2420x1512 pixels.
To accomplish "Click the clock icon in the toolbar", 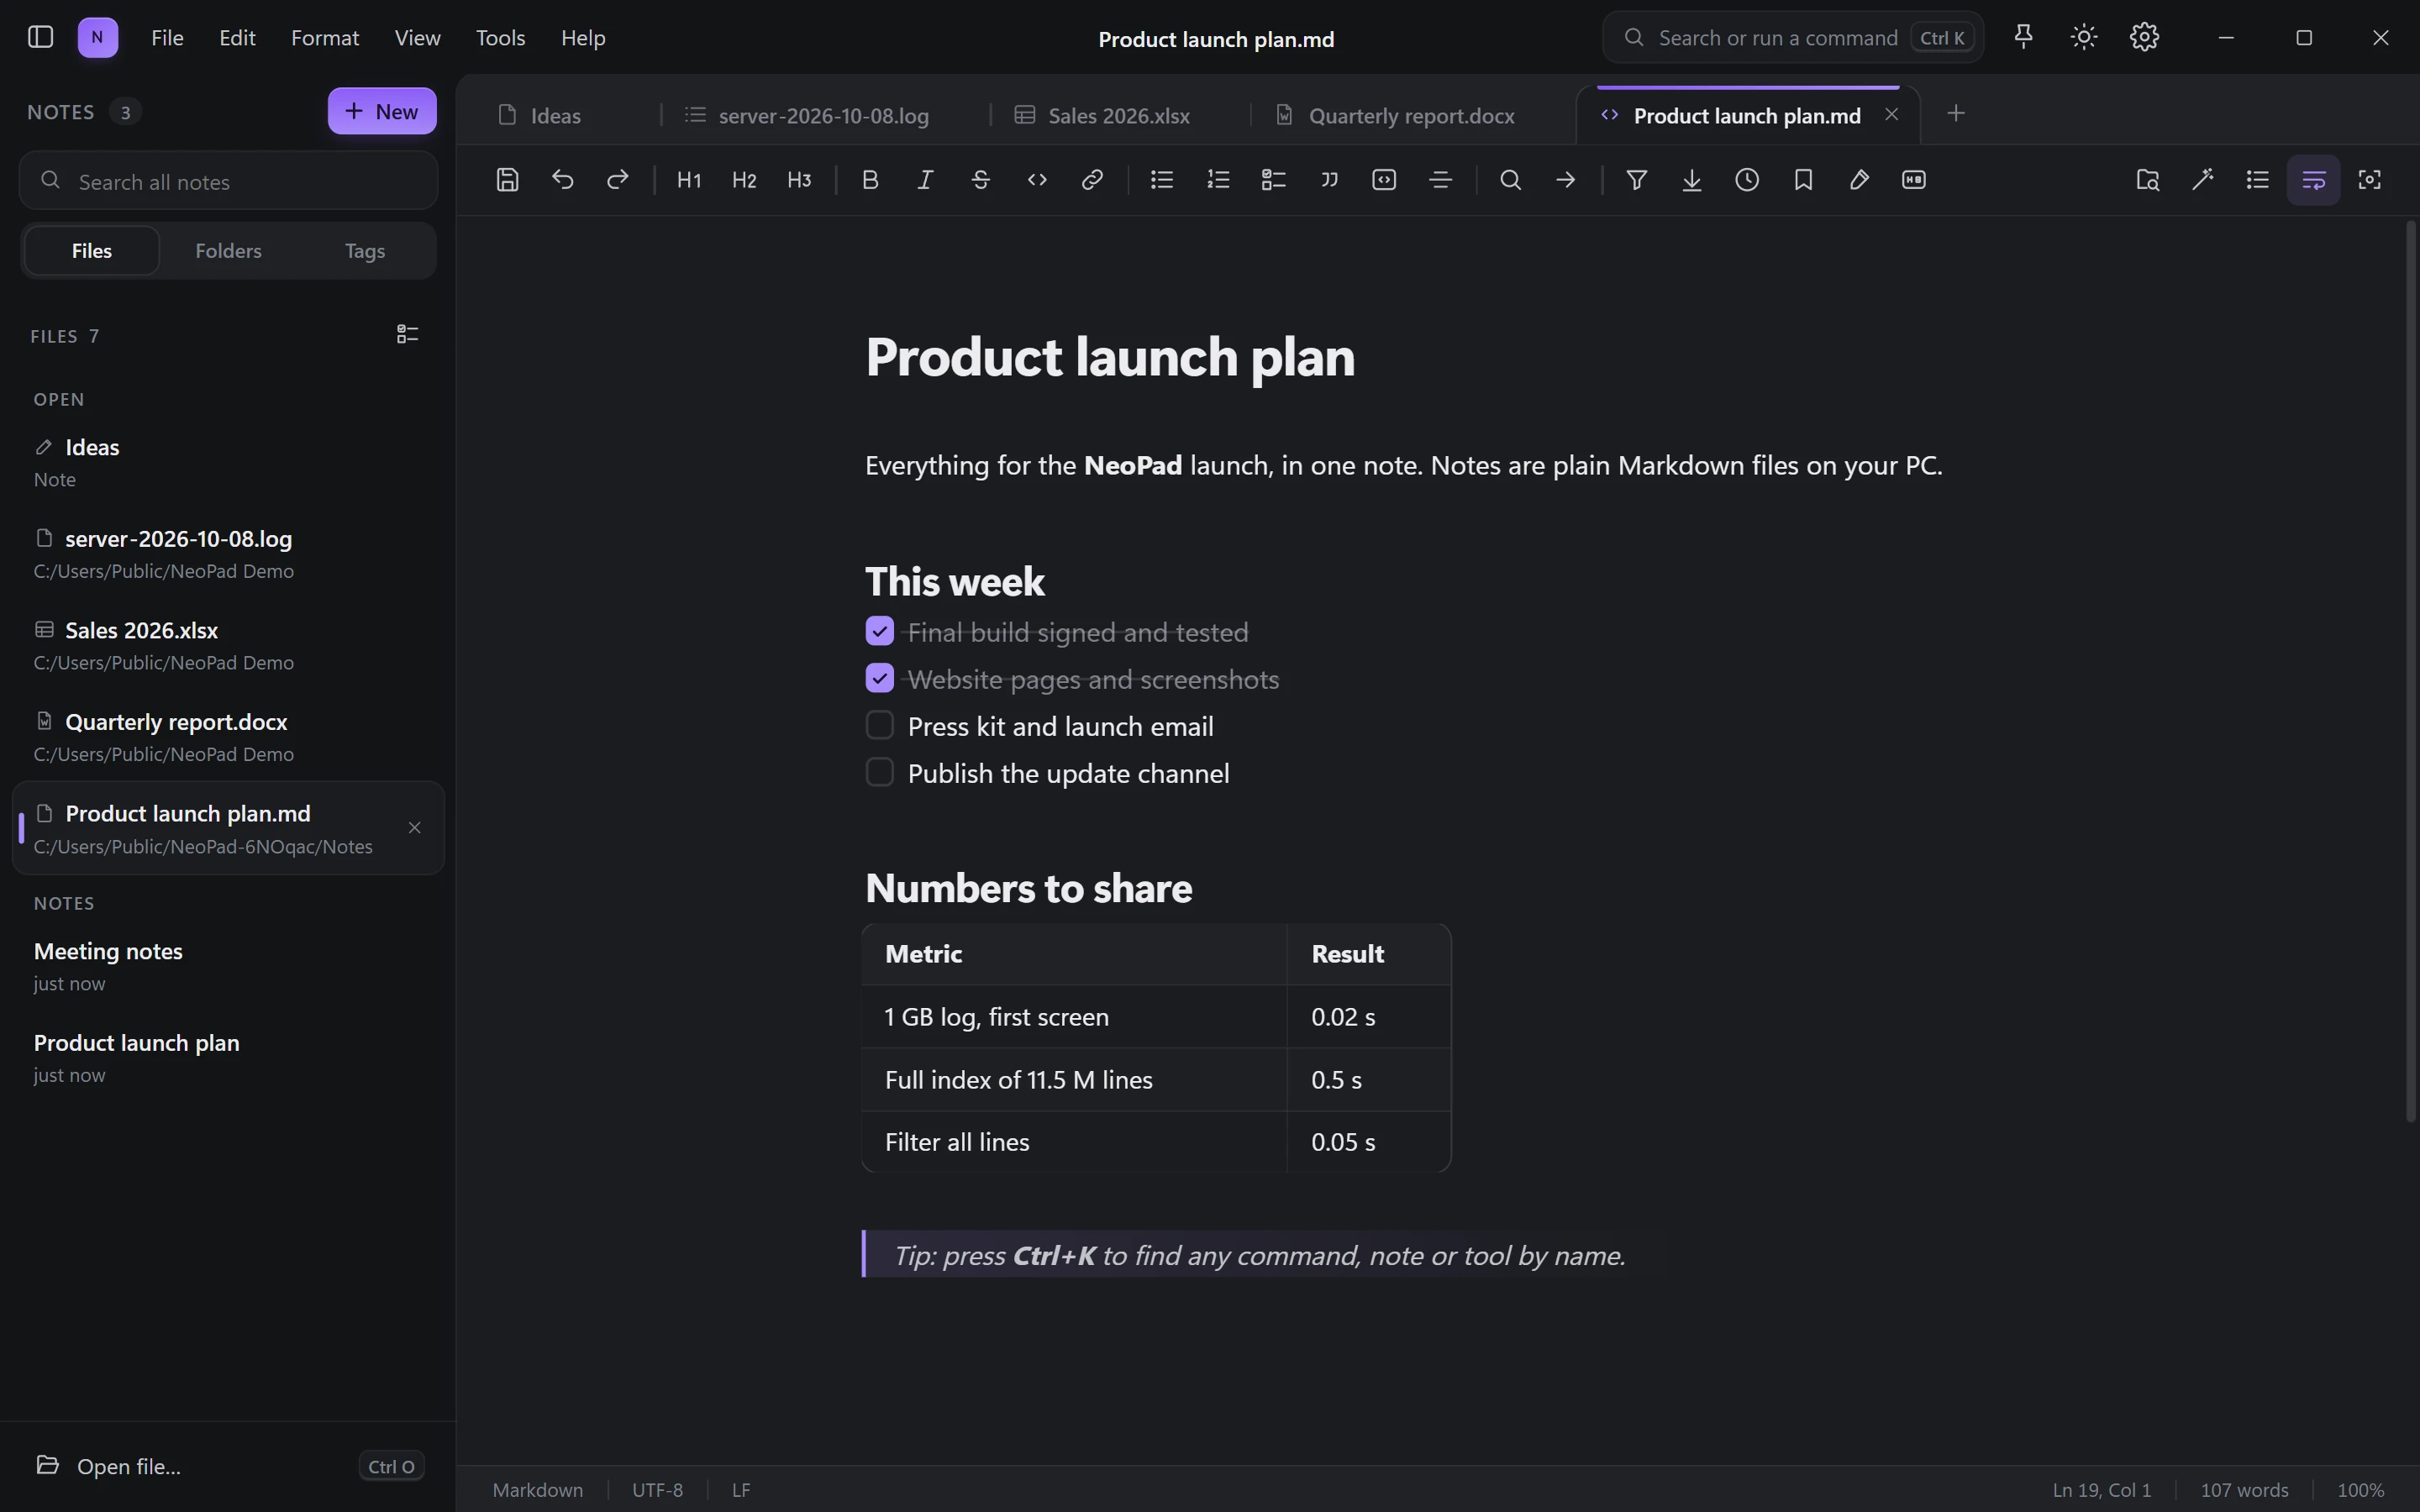I will pos(1747,180).
